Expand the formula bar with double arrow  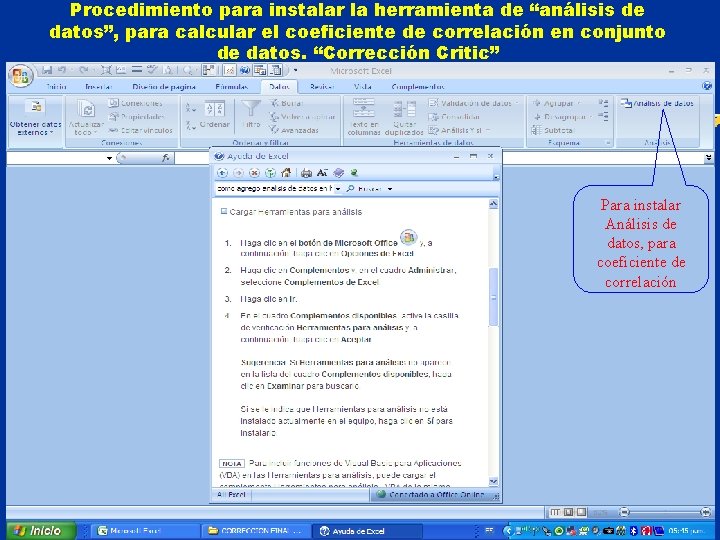pyautogui.click(x=709, y=158)
